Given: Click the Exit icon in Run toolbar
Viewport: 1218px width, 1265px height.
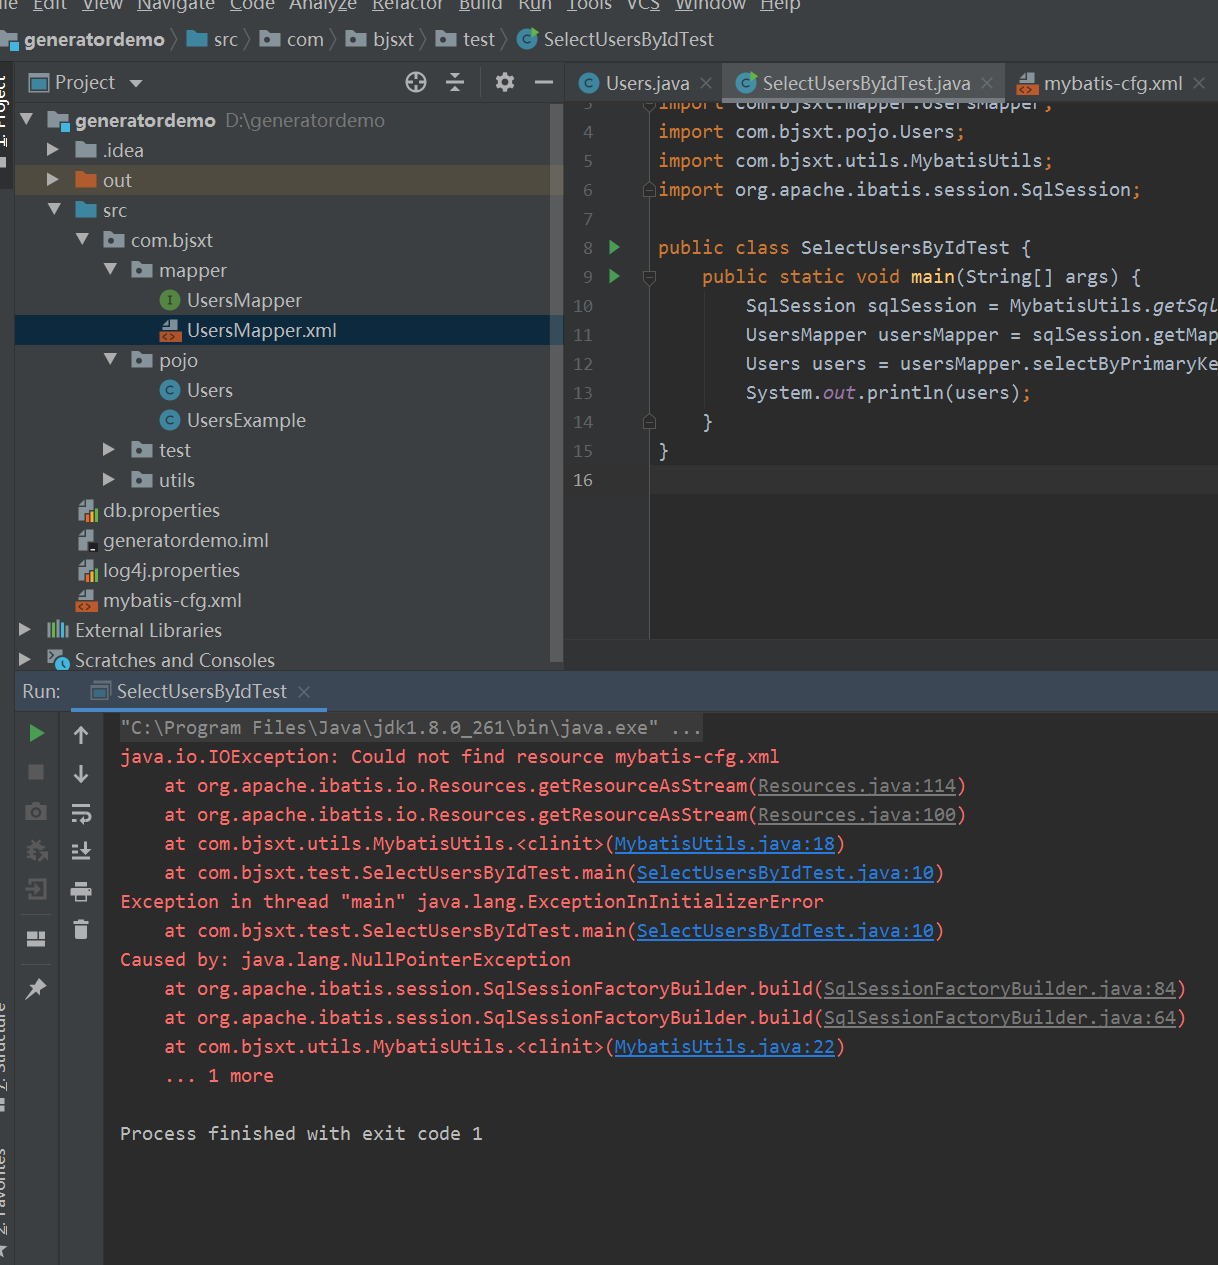Looking at the screenshot, I should point(36,889).
